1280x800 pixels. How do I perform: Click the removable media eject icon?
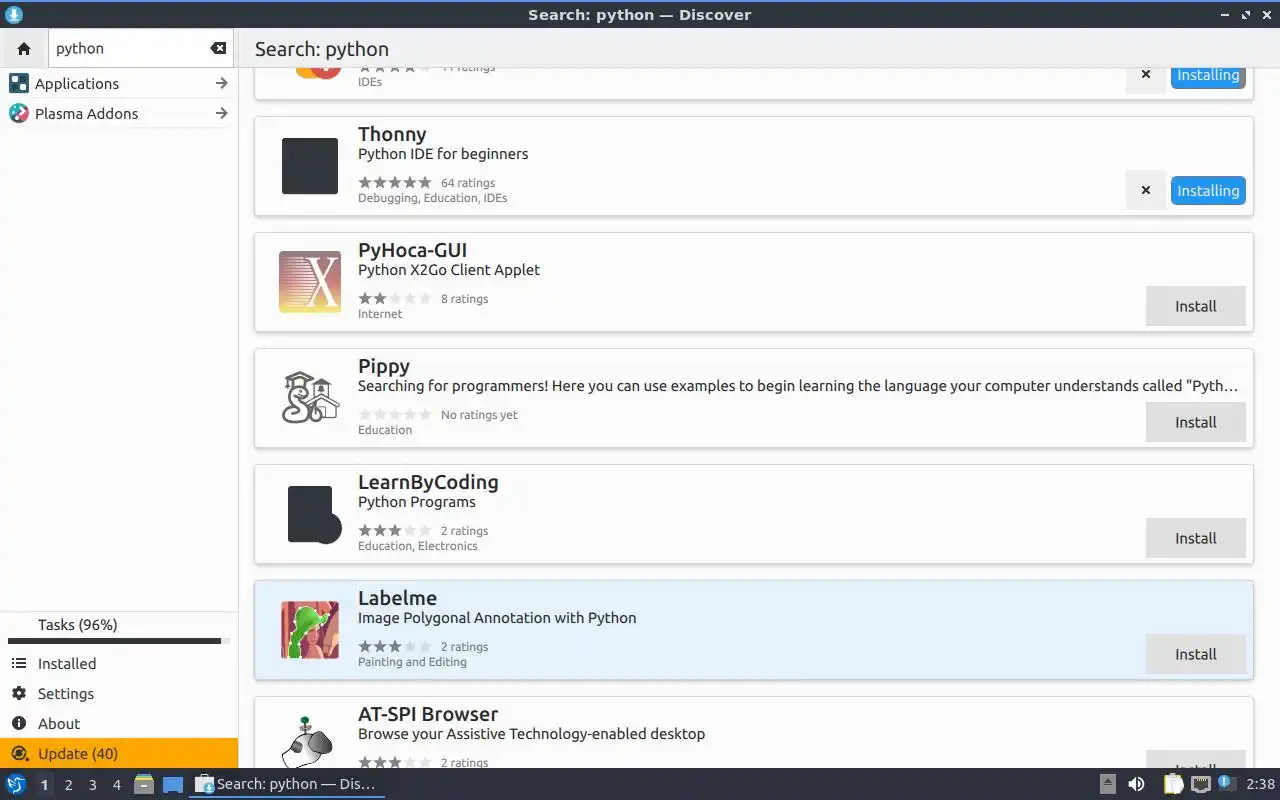click(1108, 784)
